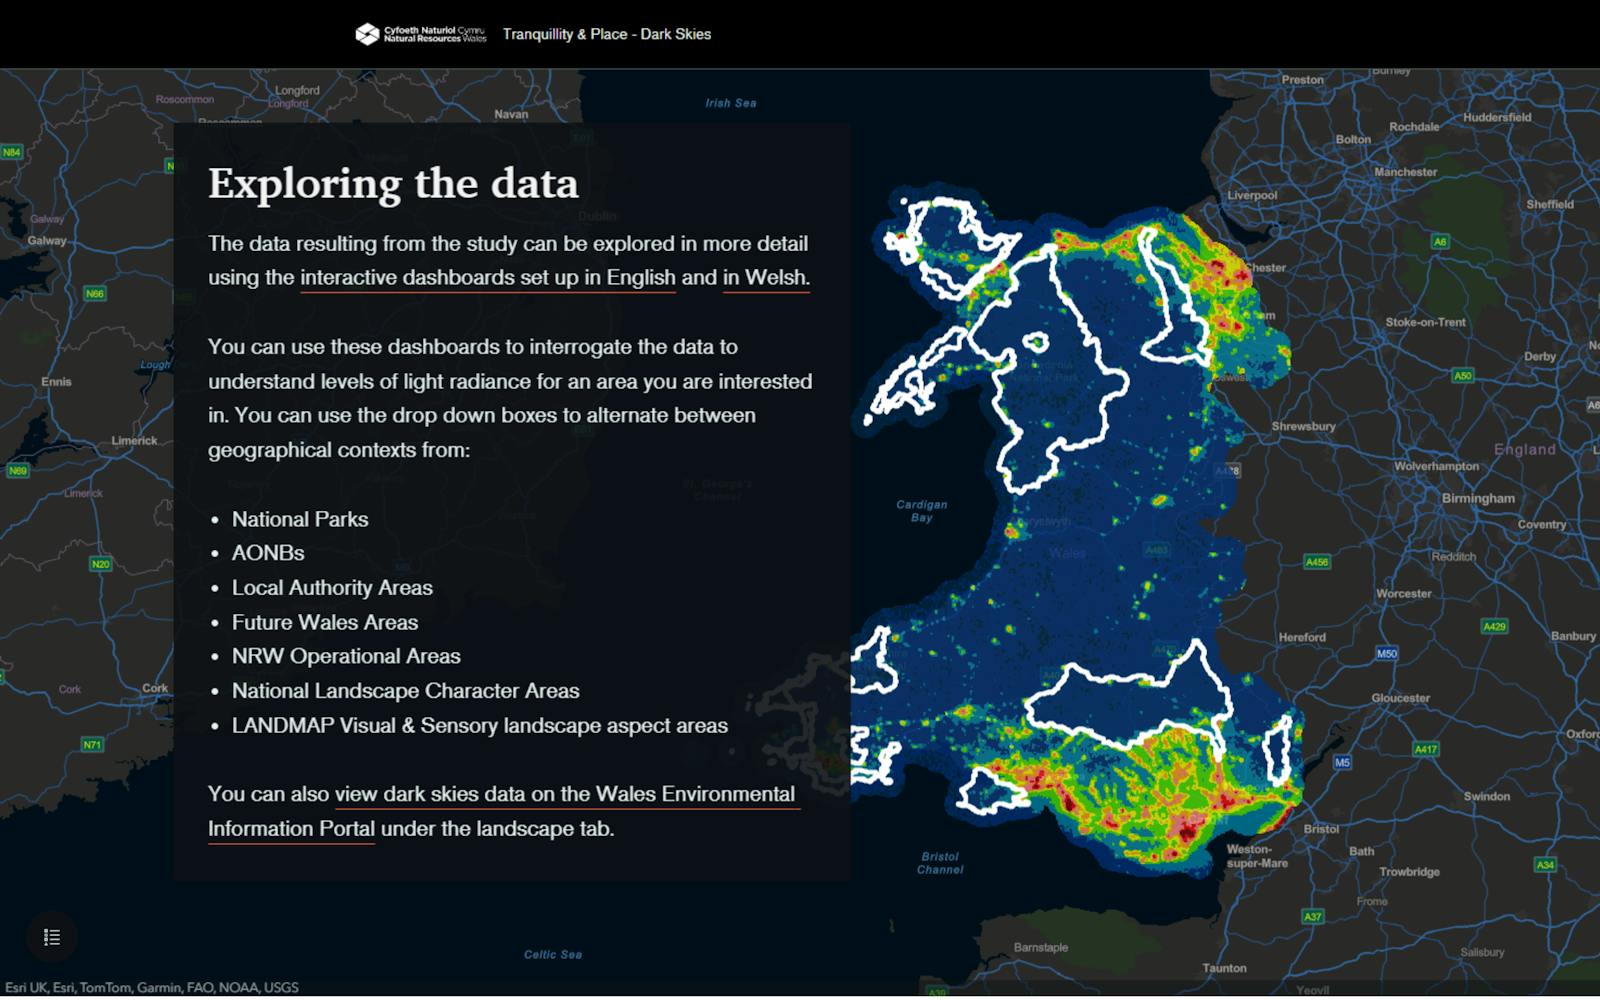Select the 'Local Authority Areas' list item
The height and width of the screenshot is (1000, 1600).
click(x=332, y=588)
